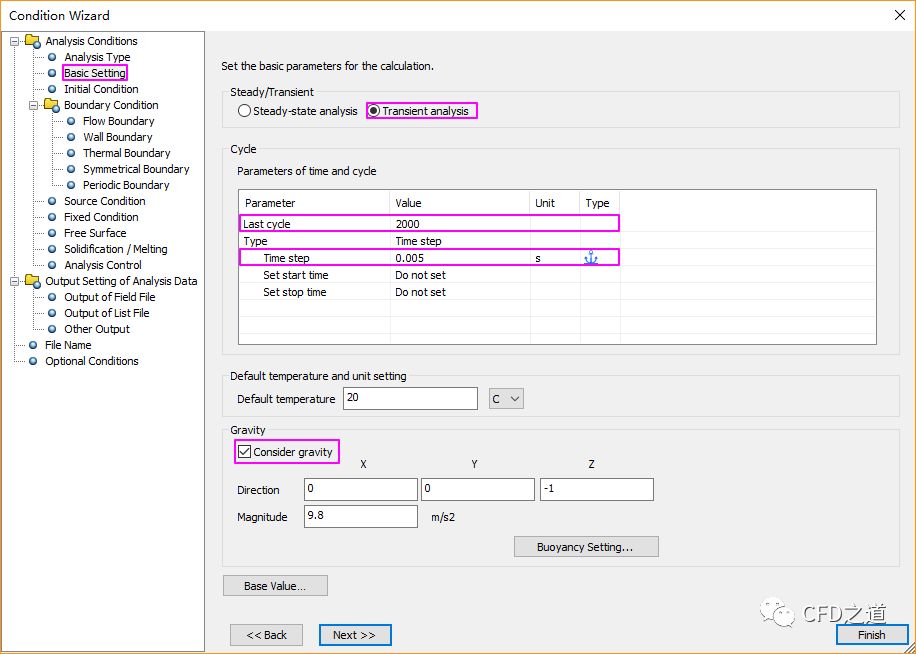The height and width of the screenshot is (654, 916).
Task: Click the Default temperature input field
Action: coord(410,399)
